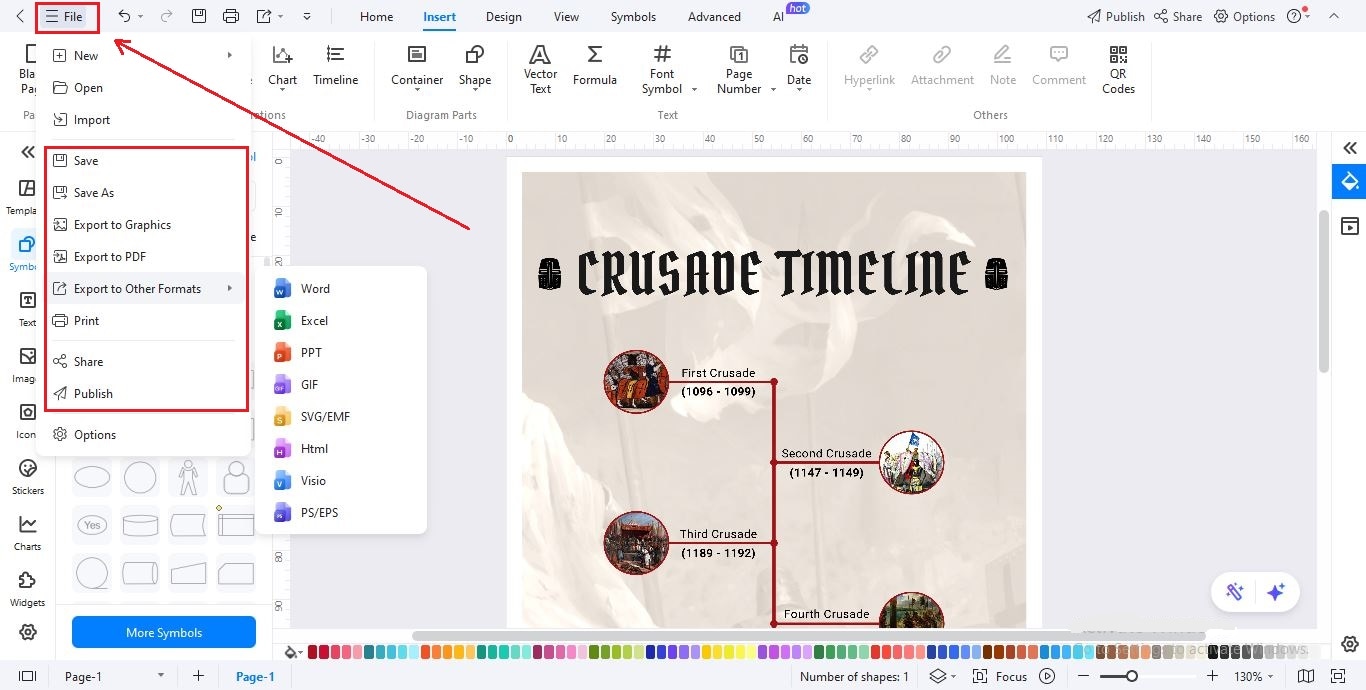The image size is (1366, 690).
Task: Click the Export icon in title bar
Action: pyautogui.click(x=264, y=16)
